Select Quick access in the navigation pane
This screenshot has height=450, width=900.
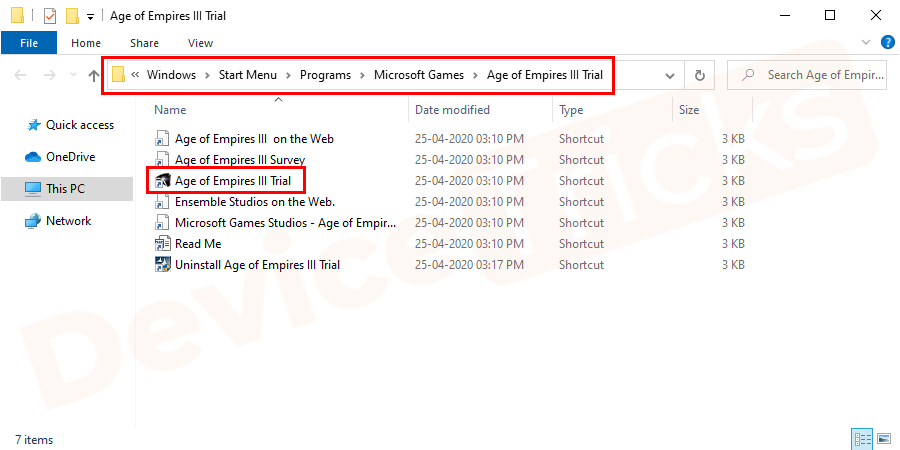pos(80,125)
